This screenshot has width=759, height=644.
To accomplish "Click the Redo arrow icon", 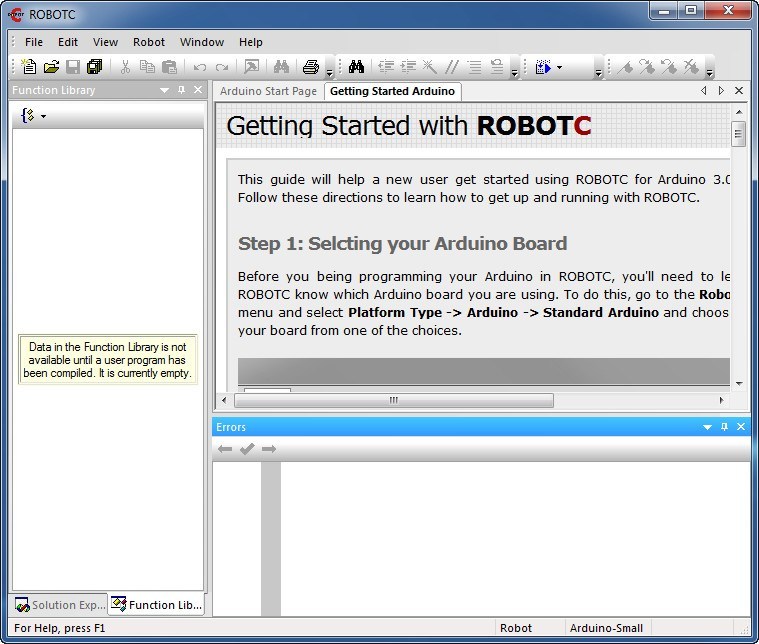I will (222, 67).
